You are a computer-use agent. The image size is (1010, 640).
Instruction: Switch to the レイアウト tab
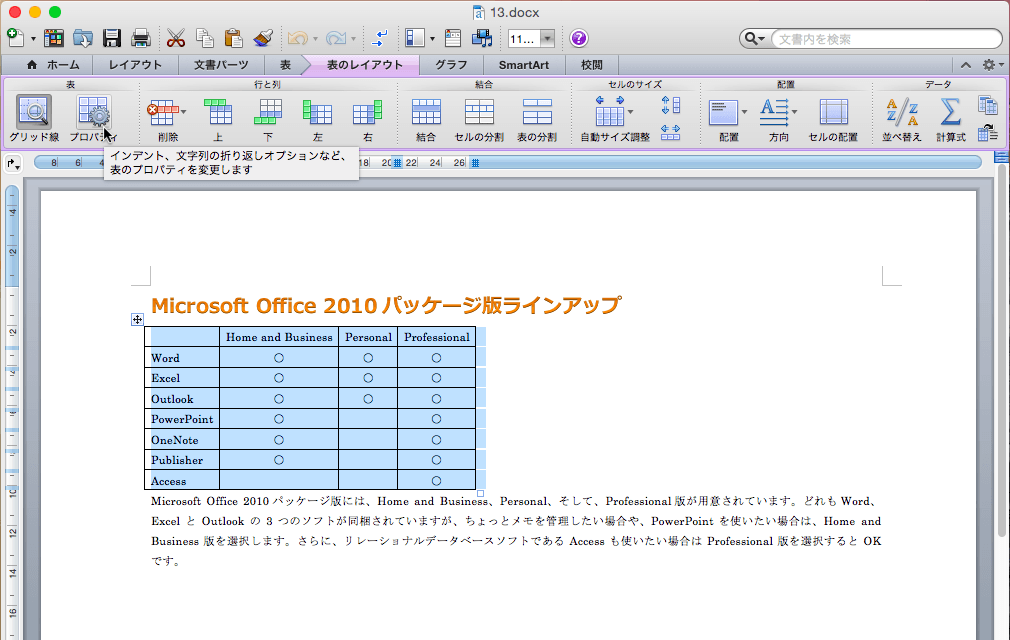[135, 65]
